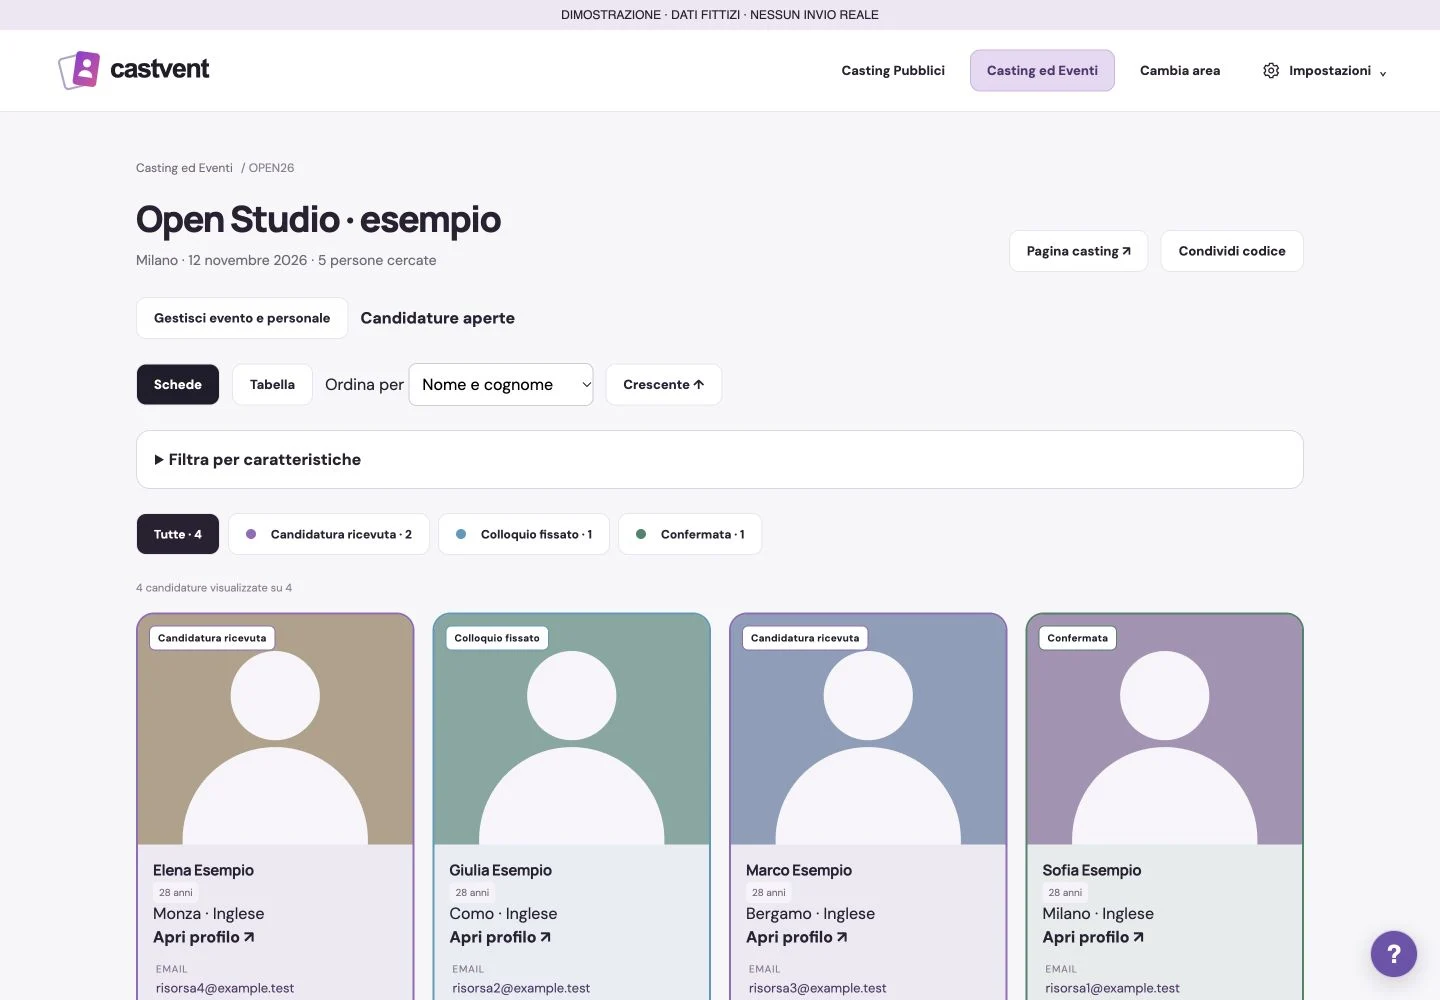Click email risorsa2@example.test
This screenshot has height=1000, width=1440.
pyautogui.click(x=521, y=988)
